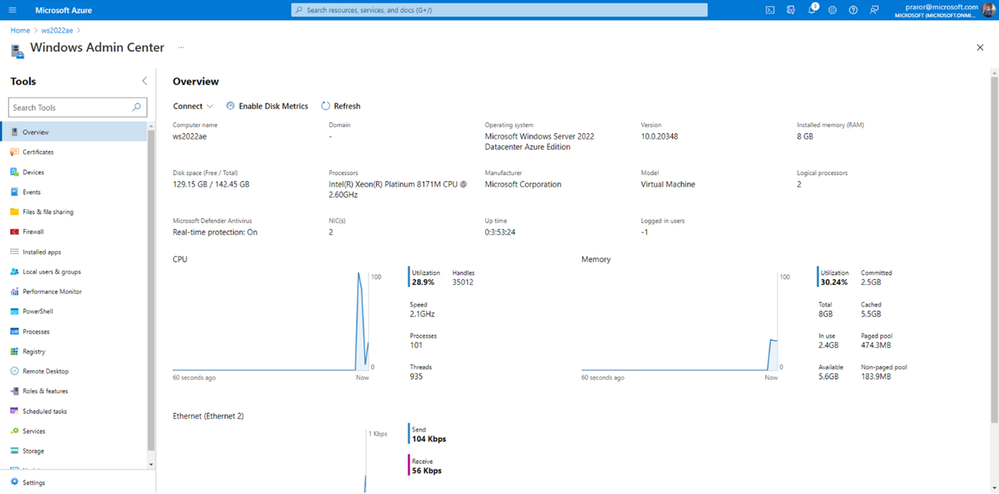Viewport: 999px width, 494px height.
Task: Open the notifications bell
Action: click(812, 10)
